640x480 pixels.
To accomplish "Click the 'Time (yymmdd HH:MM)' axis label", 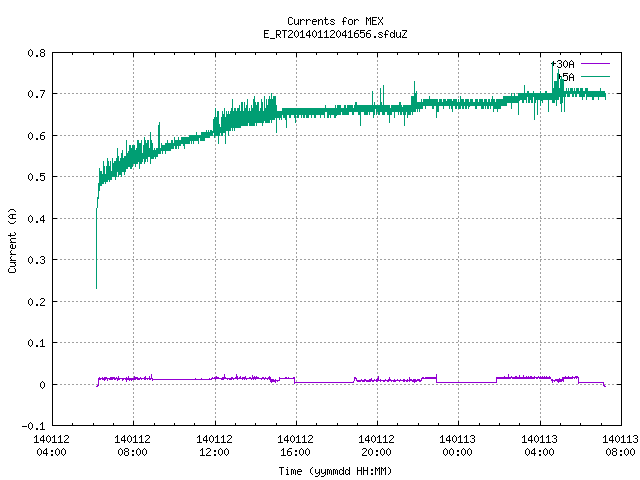I will (x=335, y=471).
